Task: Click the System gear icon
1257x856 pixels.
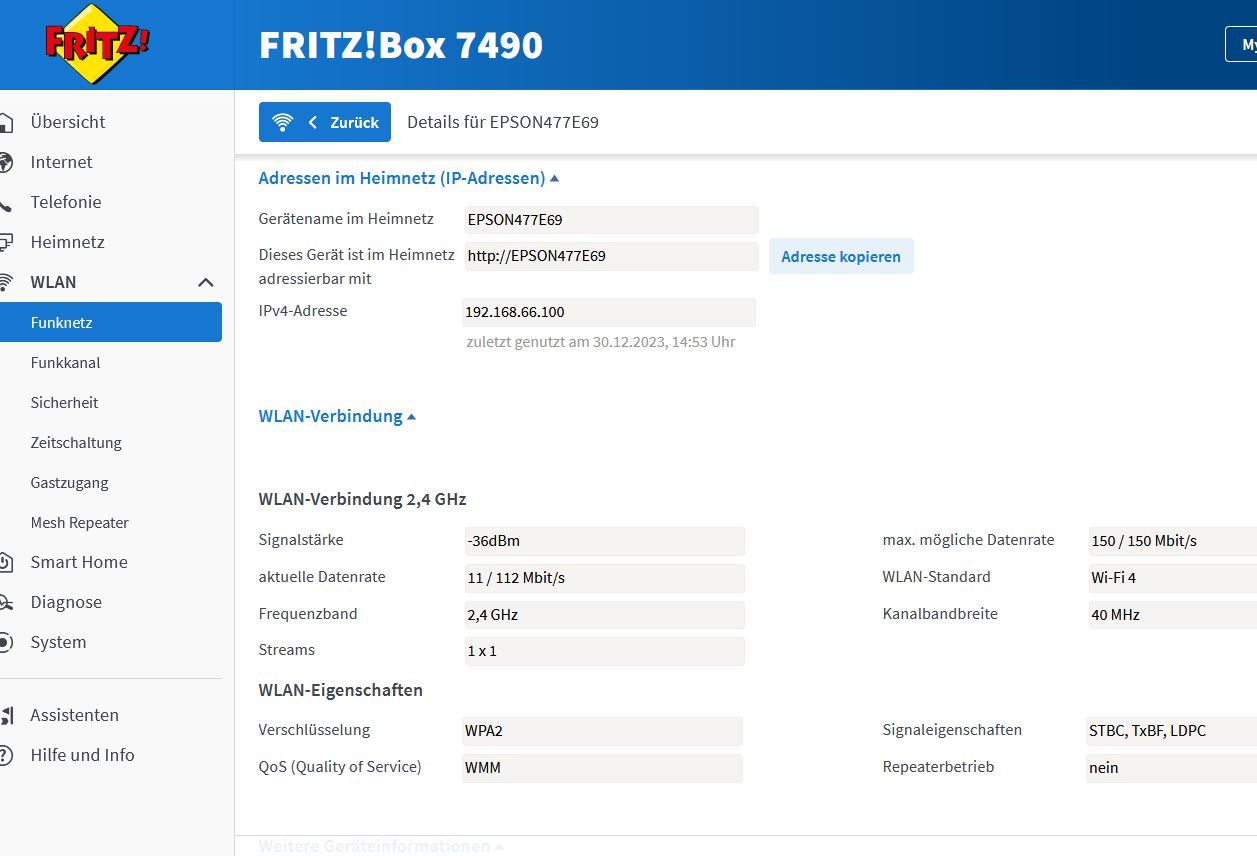Action: coord(5,642)
